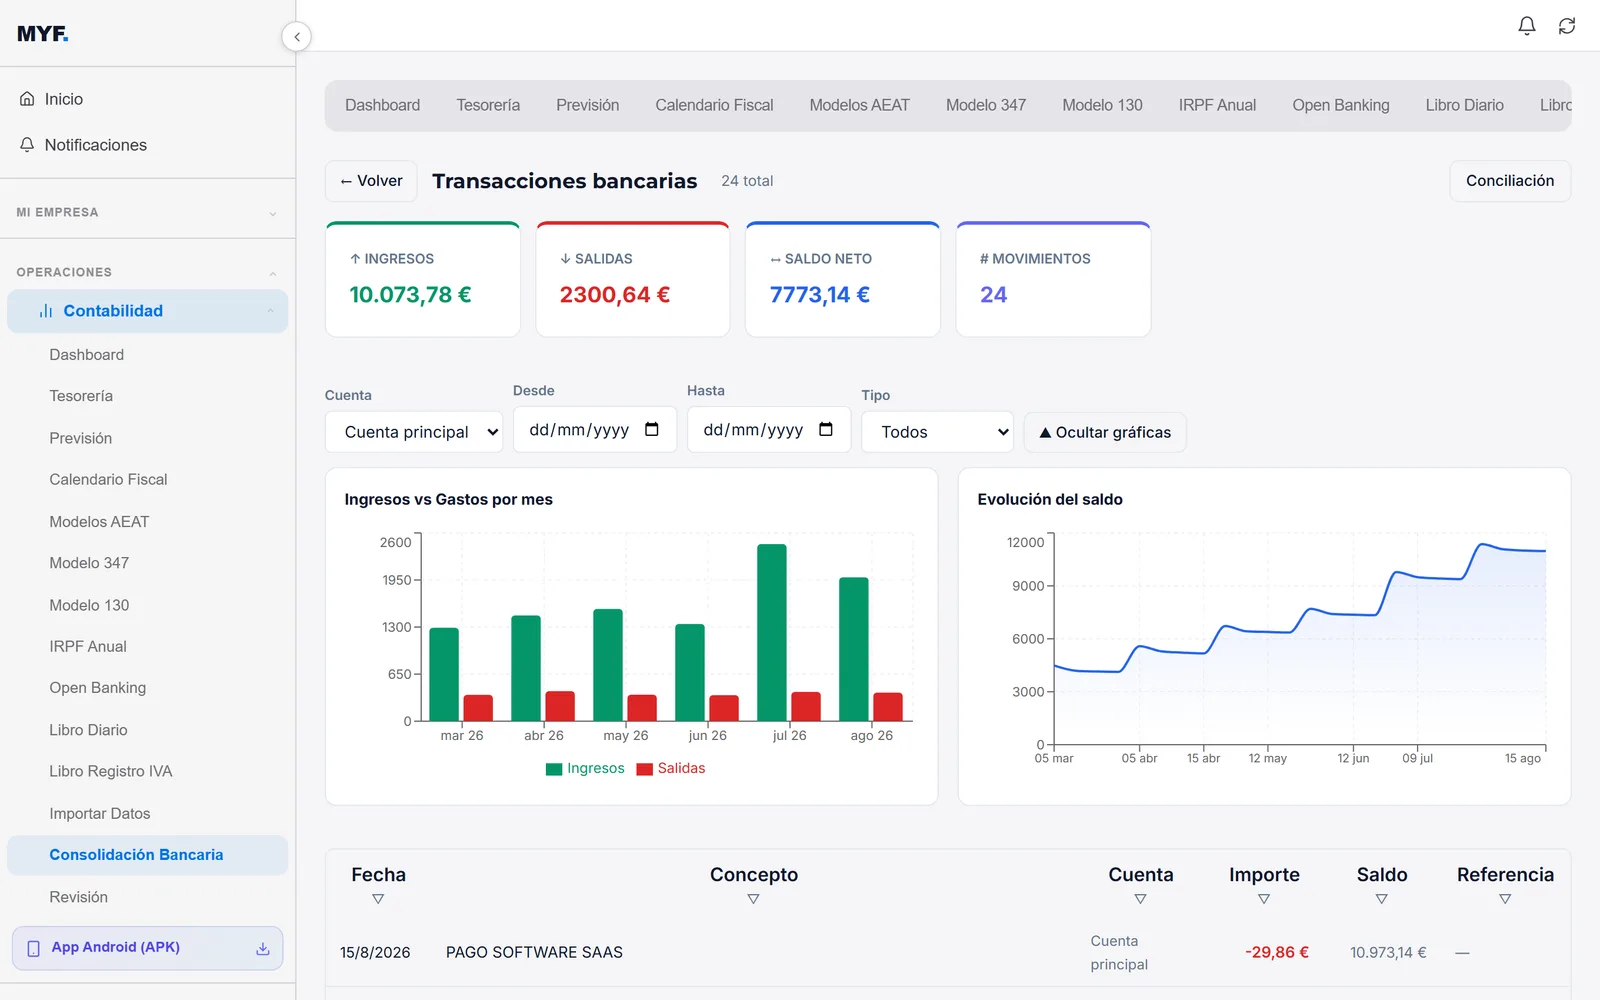Go to Inicio in the sidebar
Image resolution: width=1600 pixels, height=1000 pixels.
[147, 99]
